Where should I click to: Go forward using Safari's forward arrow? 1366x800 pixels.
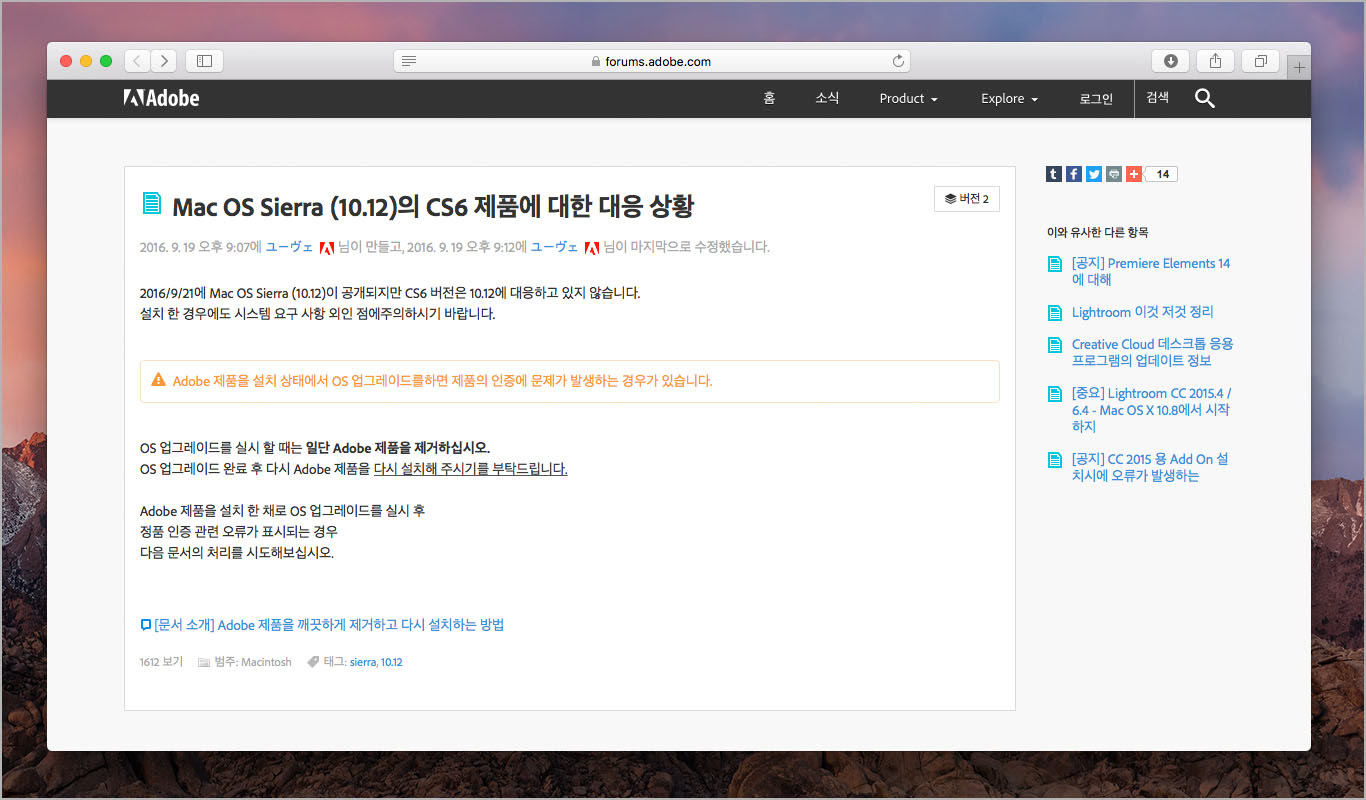[163, 61]
